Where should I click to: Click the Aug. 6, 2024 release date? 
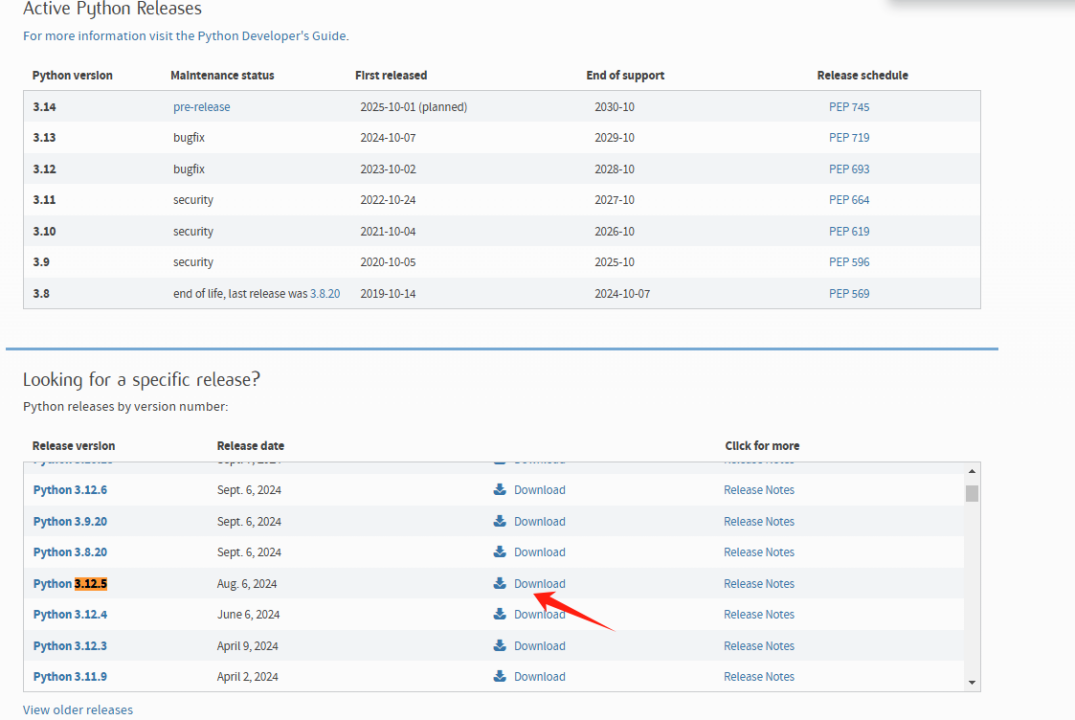click(247, 584)
